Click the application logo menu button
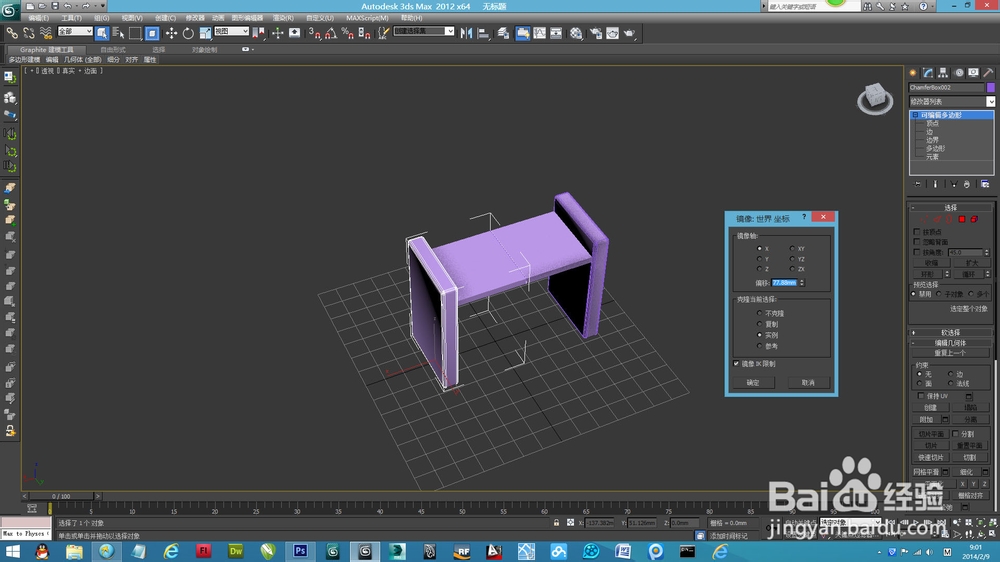The width and height of the screenshot is (1000, 562). (8, 11)
